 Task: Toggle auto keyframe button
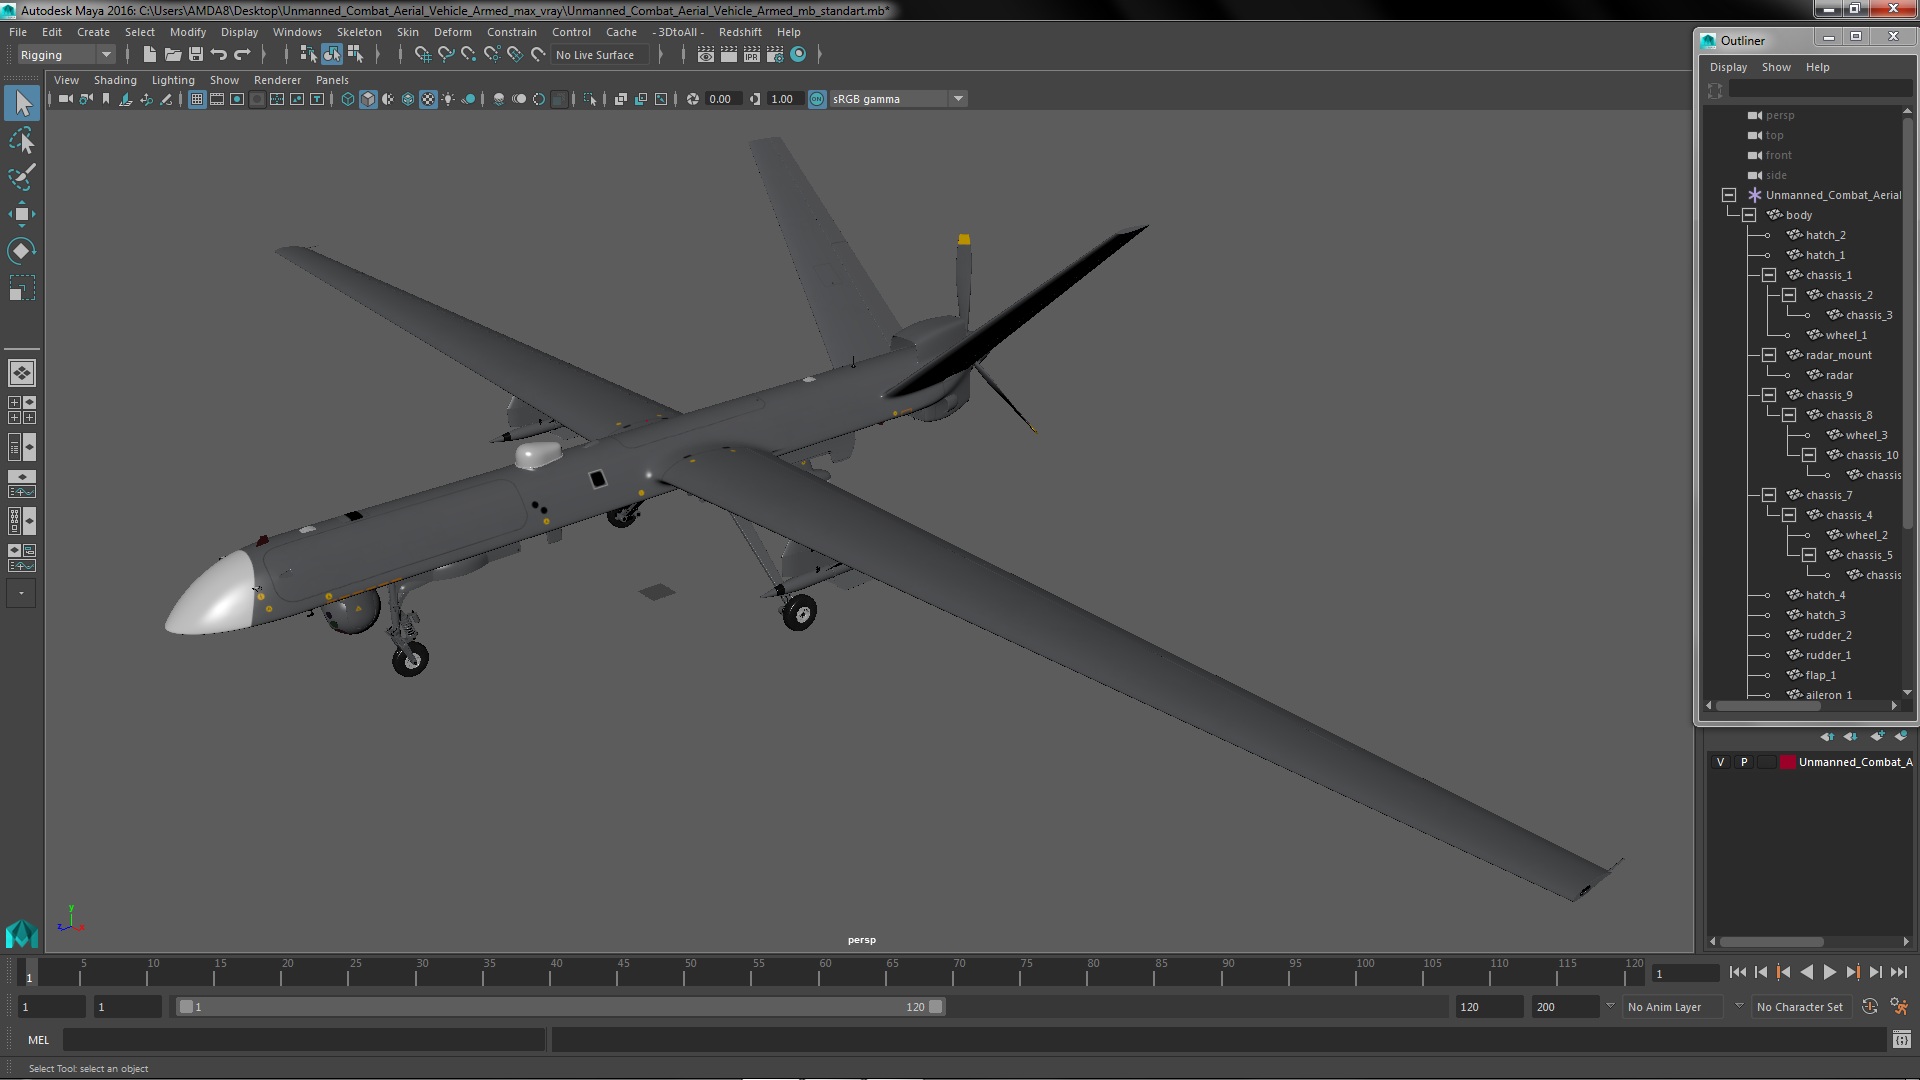pos(1870,1007)
